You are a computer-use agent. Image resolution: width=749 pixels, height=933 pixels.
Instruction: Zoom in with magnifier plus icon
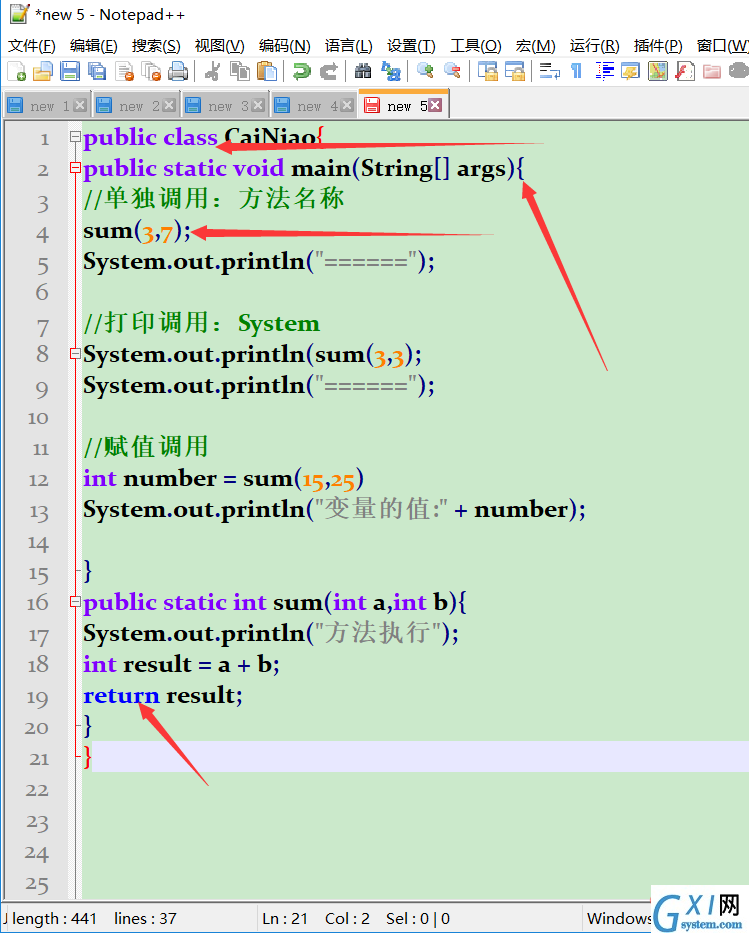(425, 71)
